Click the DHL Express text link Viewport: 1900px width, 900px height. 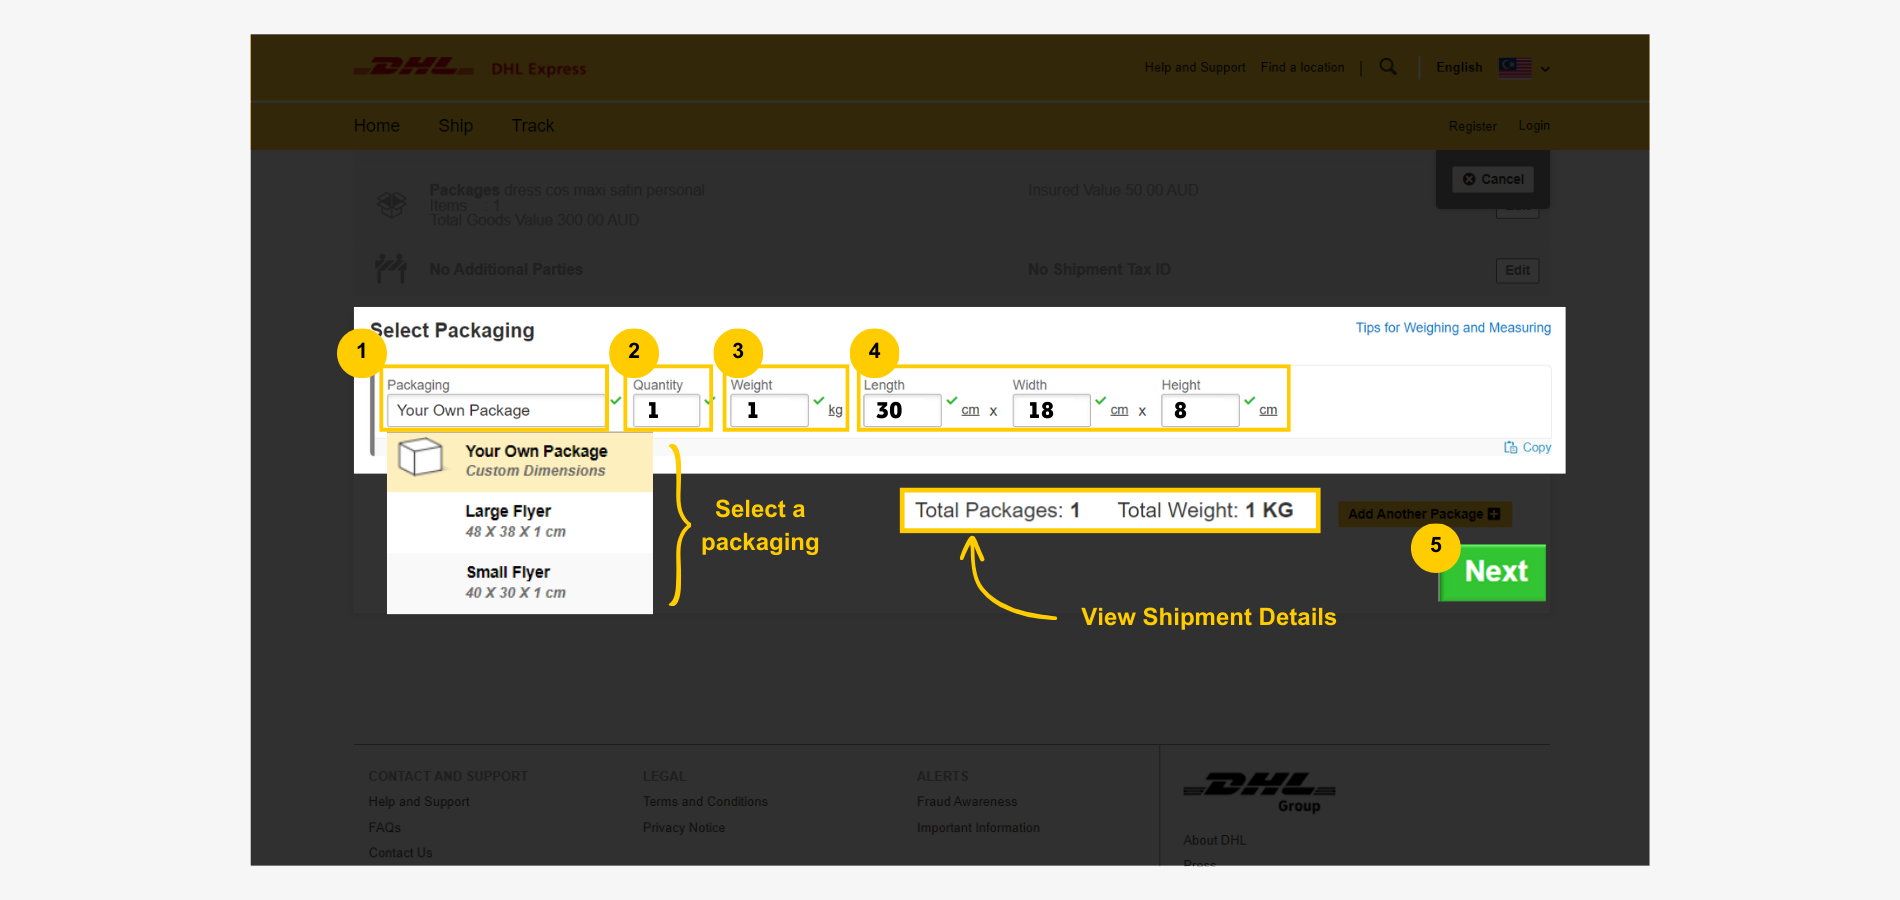(539, 69)
